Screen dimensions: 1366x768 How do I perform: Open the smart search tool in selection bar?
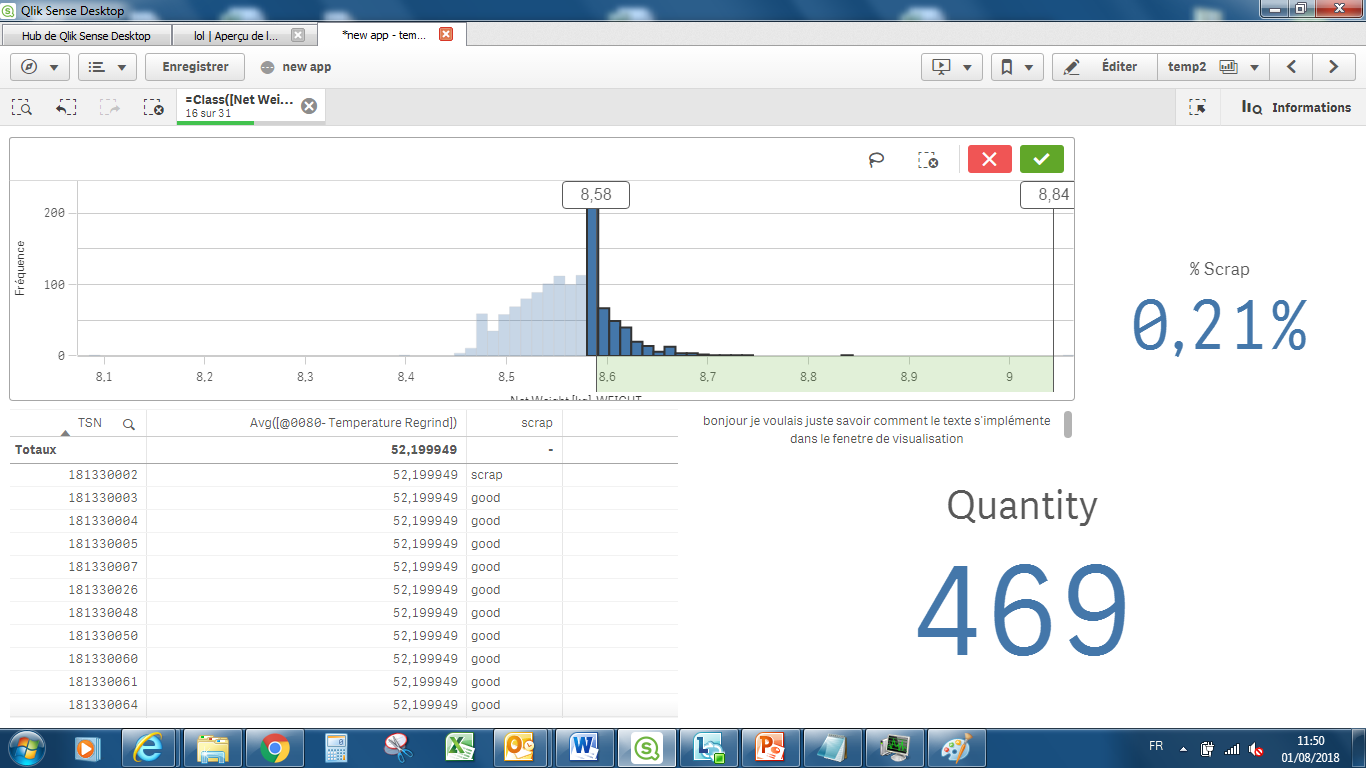point(23,107)
